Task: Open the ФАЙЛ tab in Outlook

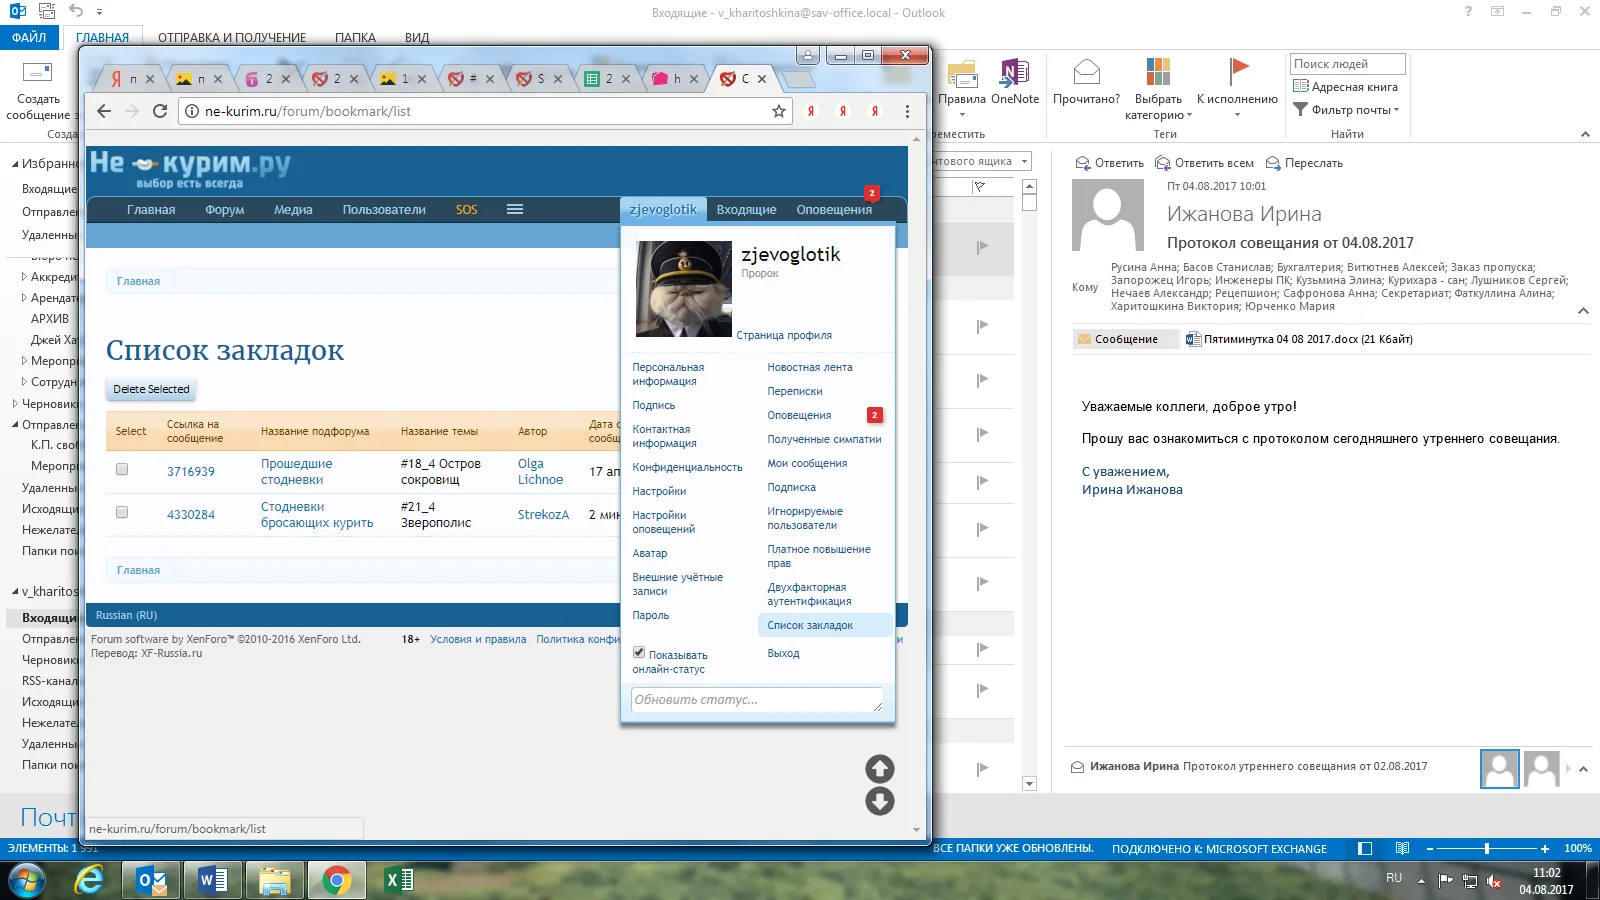Action: pyautogui.click(x=29, y=37)
